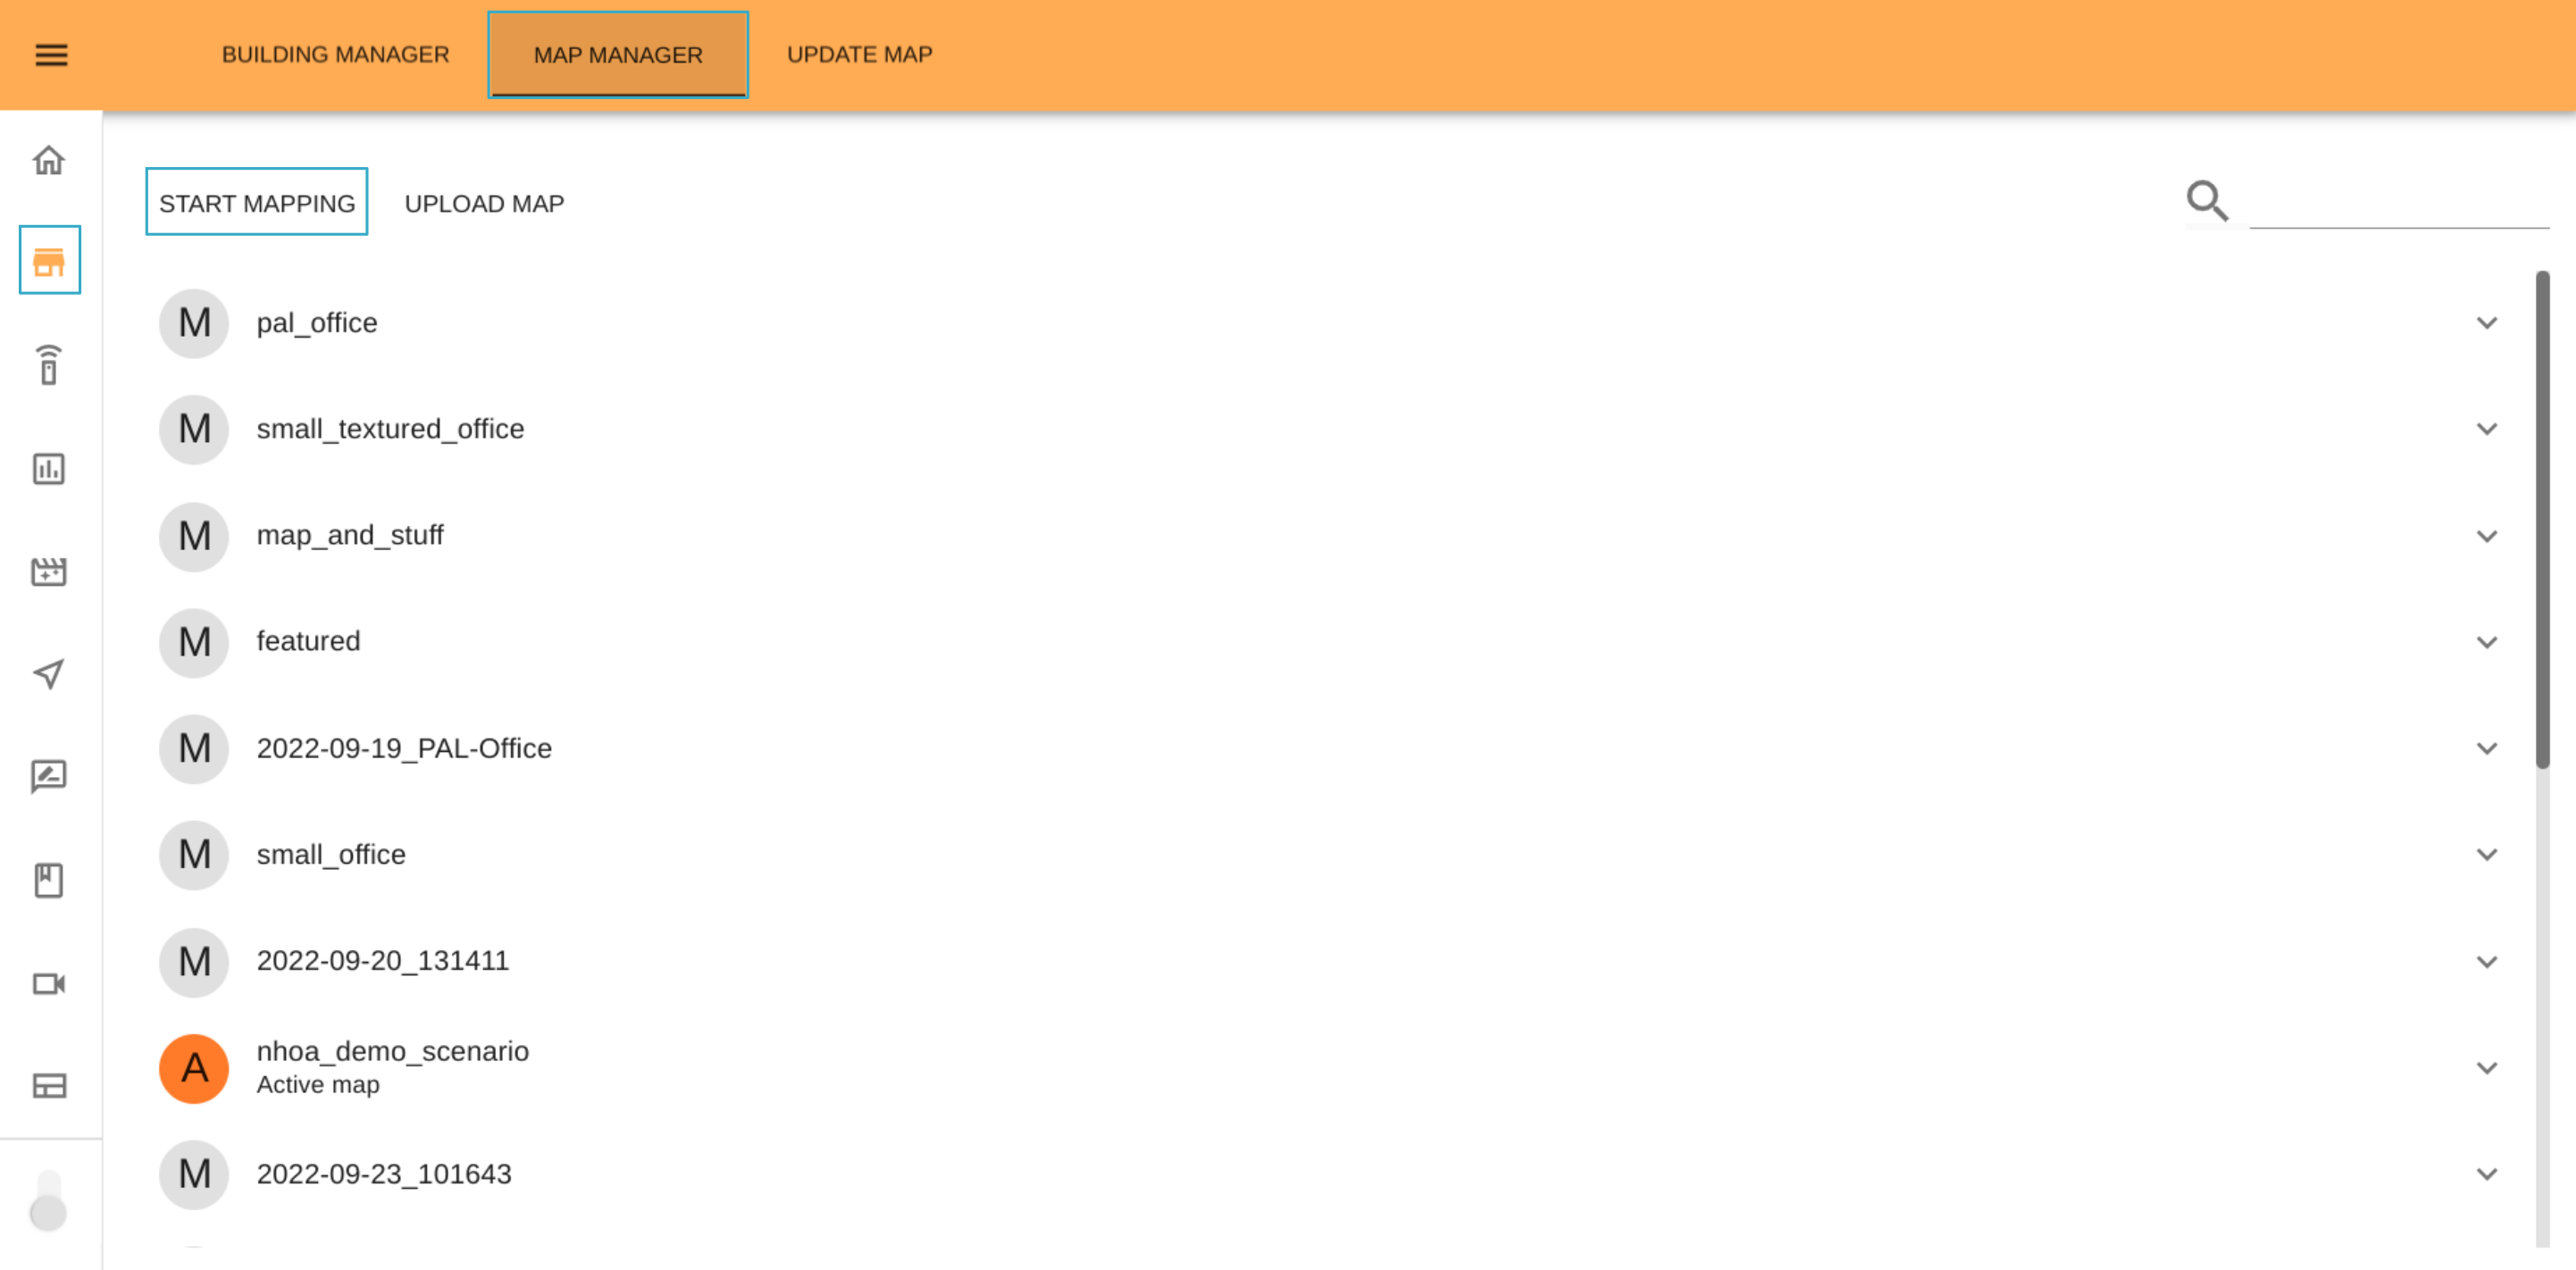Open the hamburger menu
The image size is (2576, 1270).
coord(51,55)
